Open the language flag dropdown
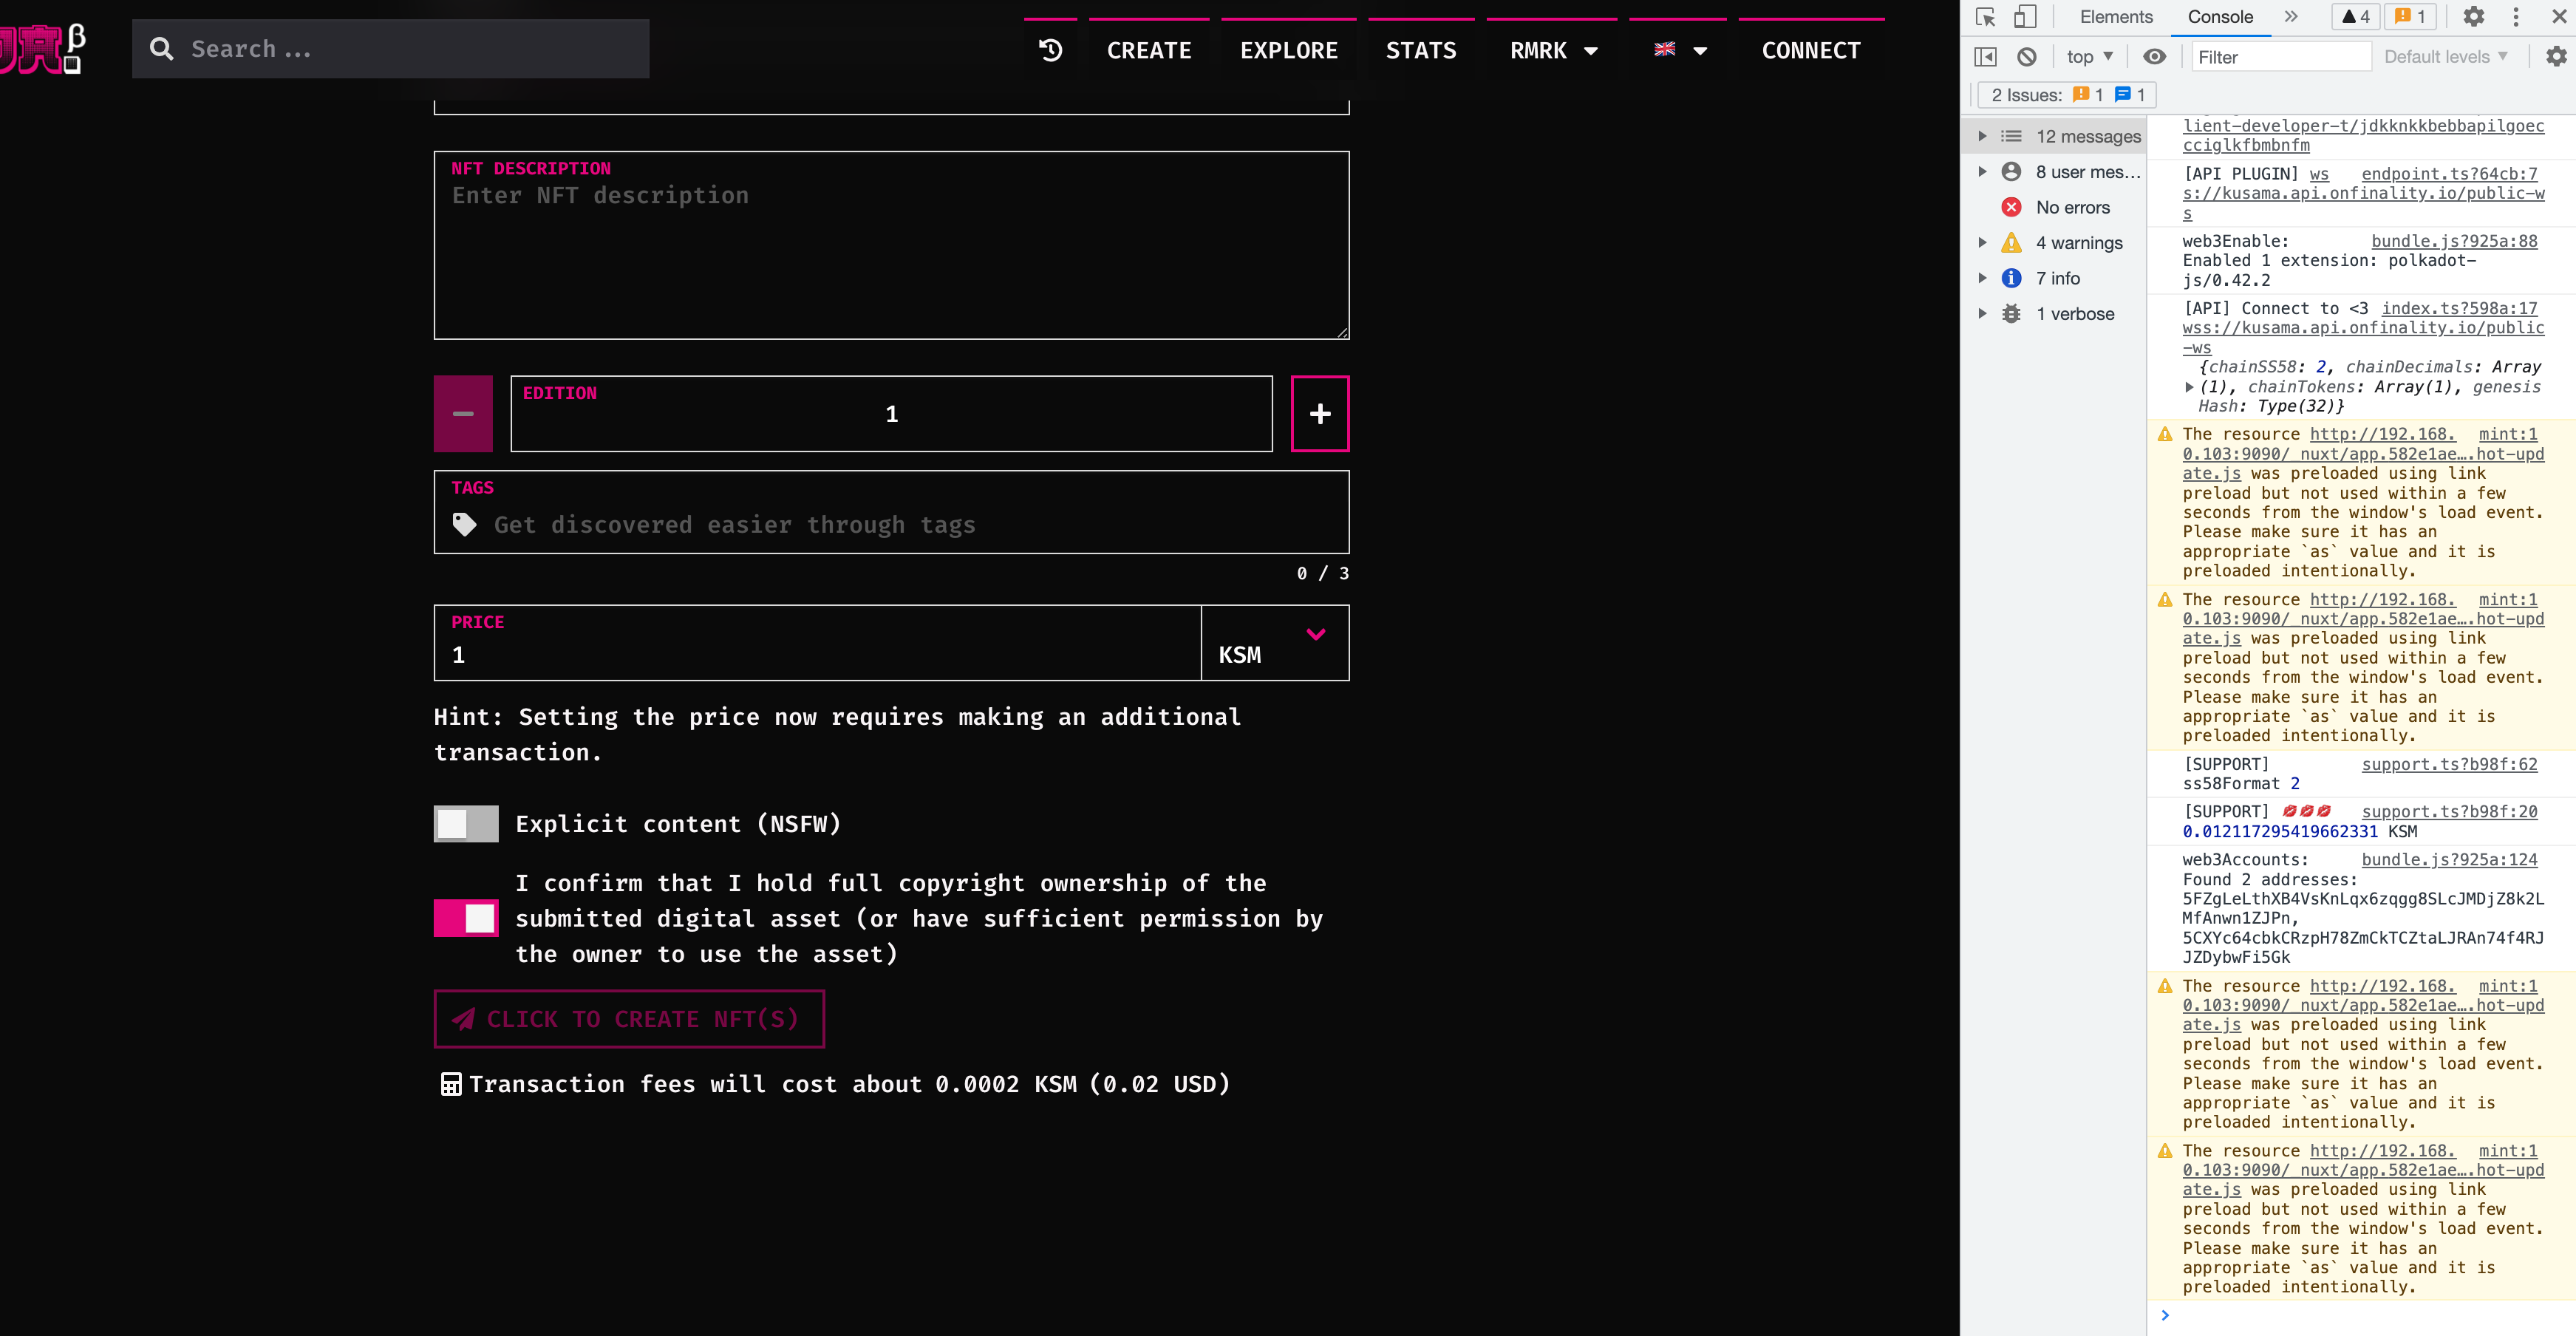The width and height of the screenshot is (2576, 1336). pyautogui.click(x=1680, y=50)
